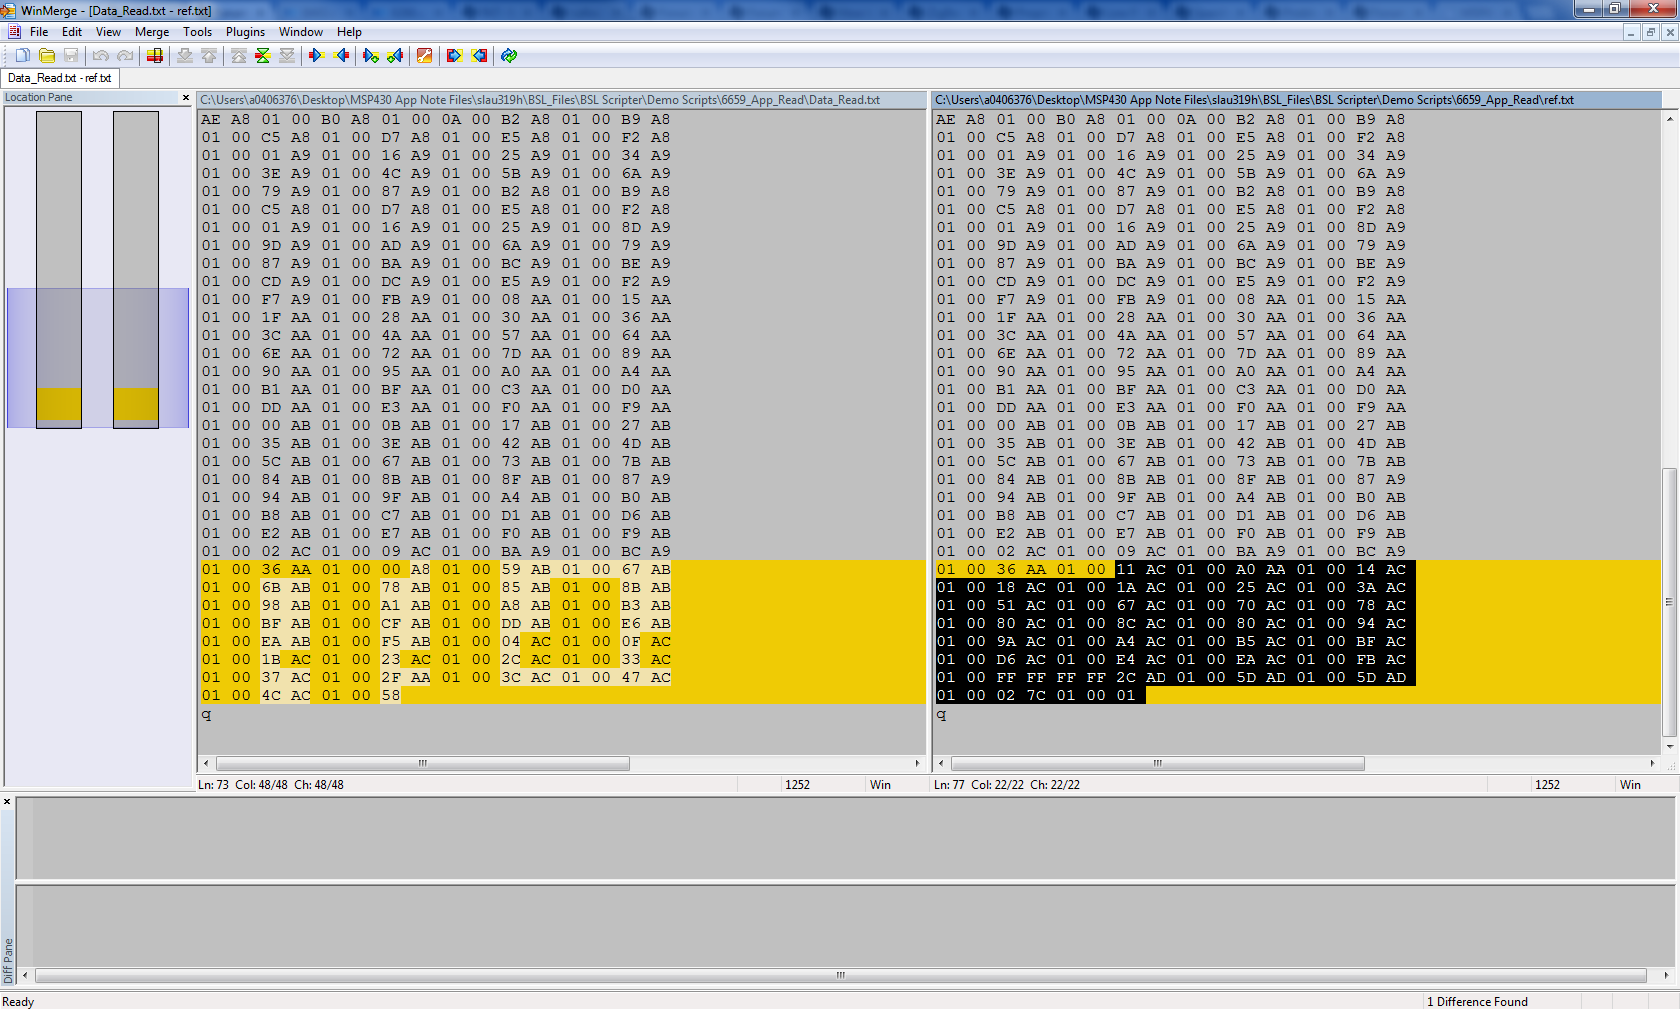Open the Merge menu
This screenshot has width=1680, height=1010.
coord(151,31)
